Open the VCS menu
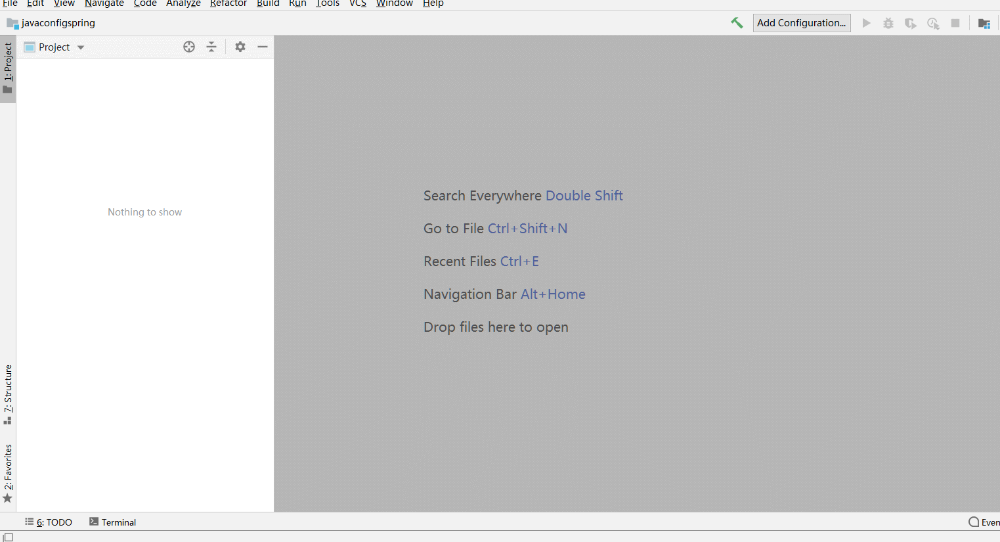 tap(358, 3)
